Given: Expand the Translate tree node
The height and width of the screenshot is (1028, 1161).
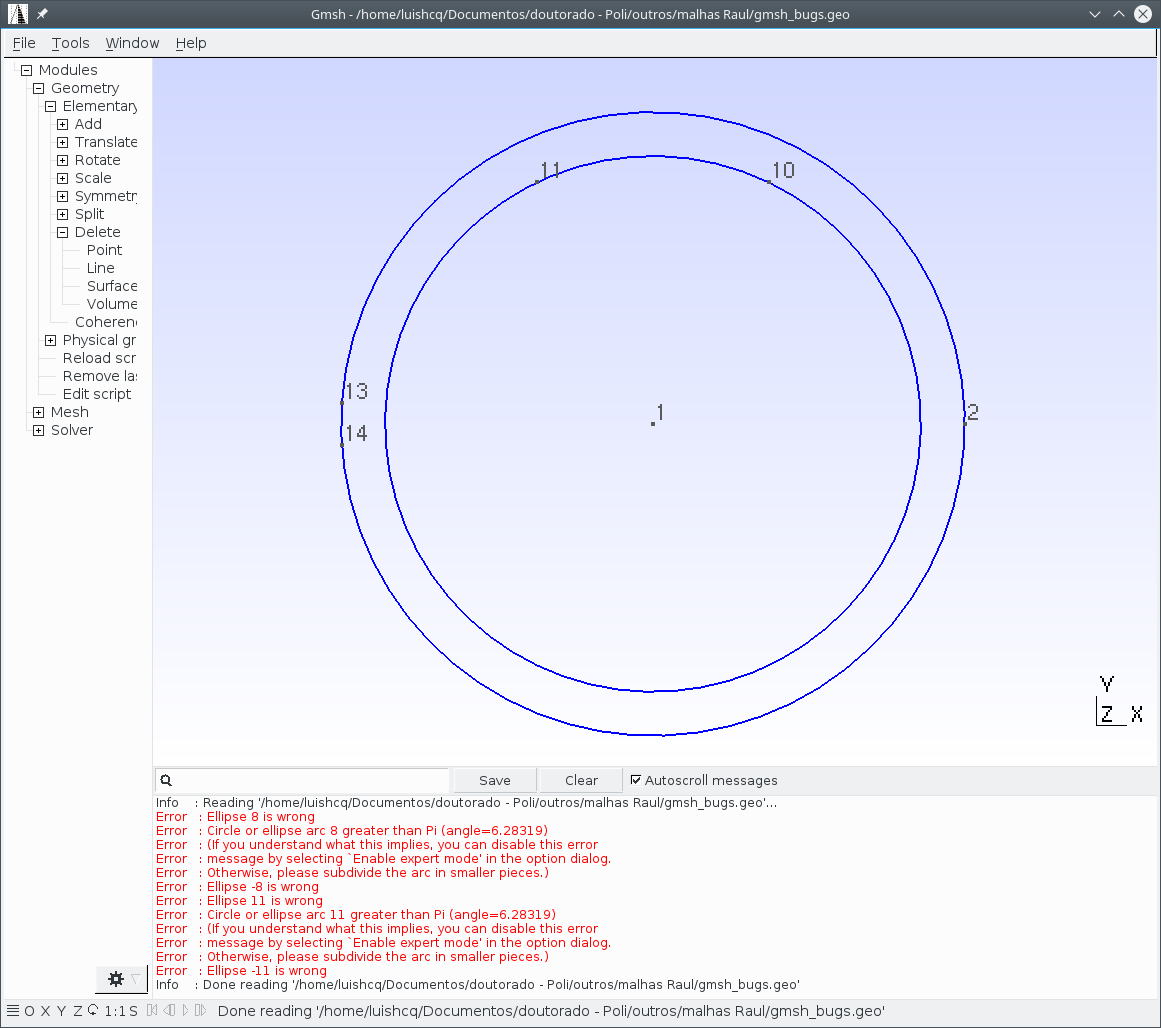Looking at the screenshot, I should tap(62, 142).
